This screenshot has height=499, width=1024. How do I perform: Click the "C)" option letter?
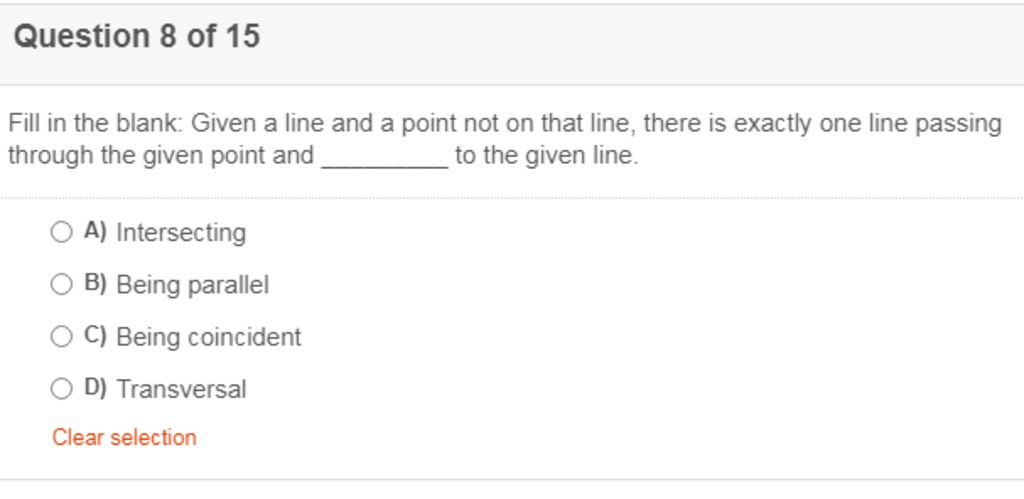click(x=95, y=336)
